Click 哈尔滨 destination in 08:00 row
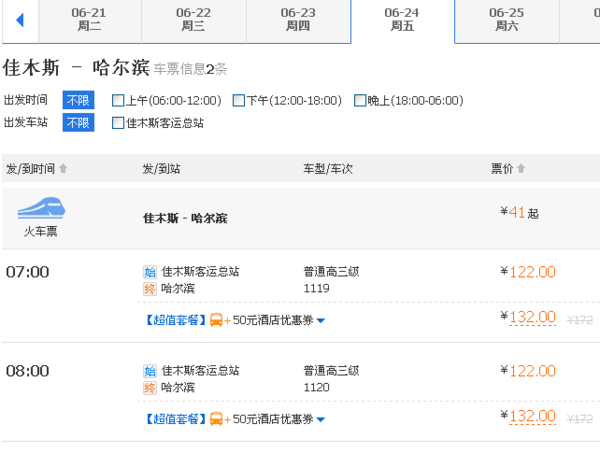Image resolution: width=600 pixels, height=453 pixels. (x=178, y=387)
